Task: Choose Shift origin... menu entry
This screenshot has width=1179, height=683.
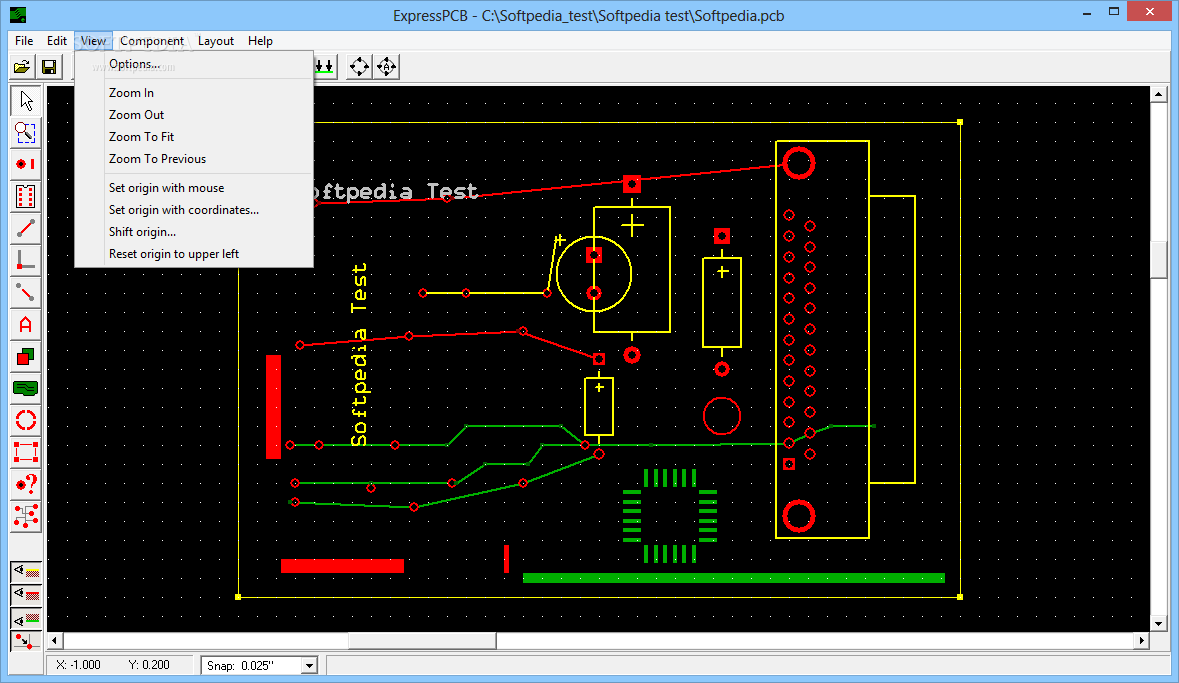Action: pyautogui.click(x=194, y=232)
